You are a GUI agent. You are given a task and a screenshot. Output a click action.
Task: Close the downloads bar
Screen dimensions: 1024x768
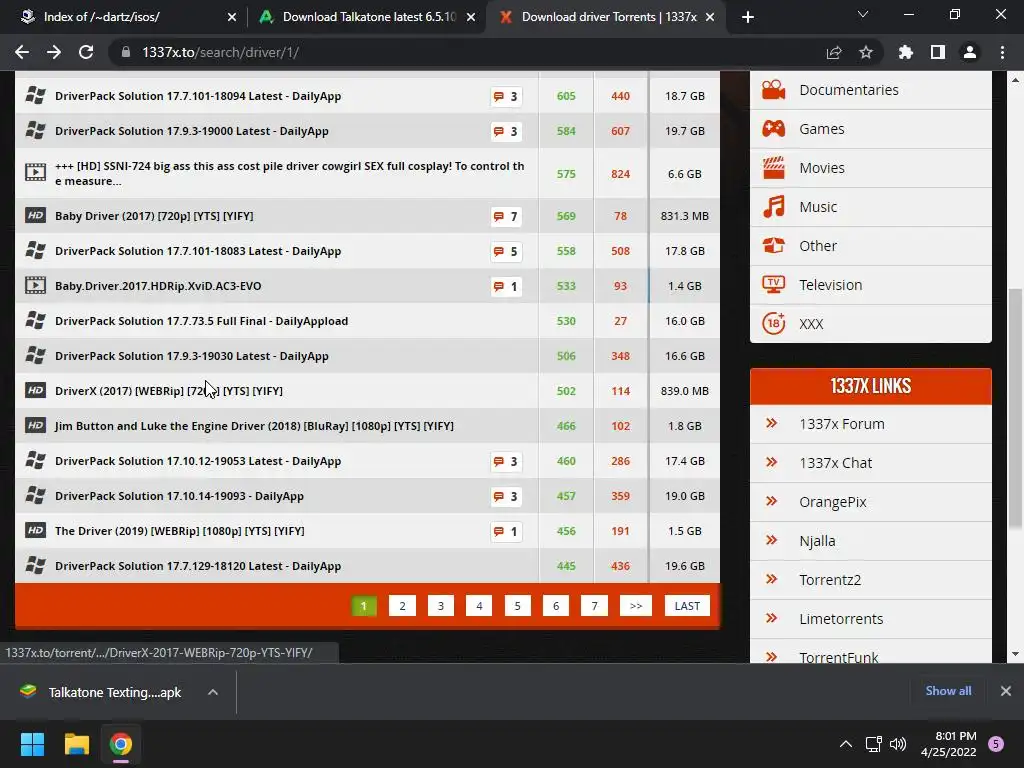1006,691
